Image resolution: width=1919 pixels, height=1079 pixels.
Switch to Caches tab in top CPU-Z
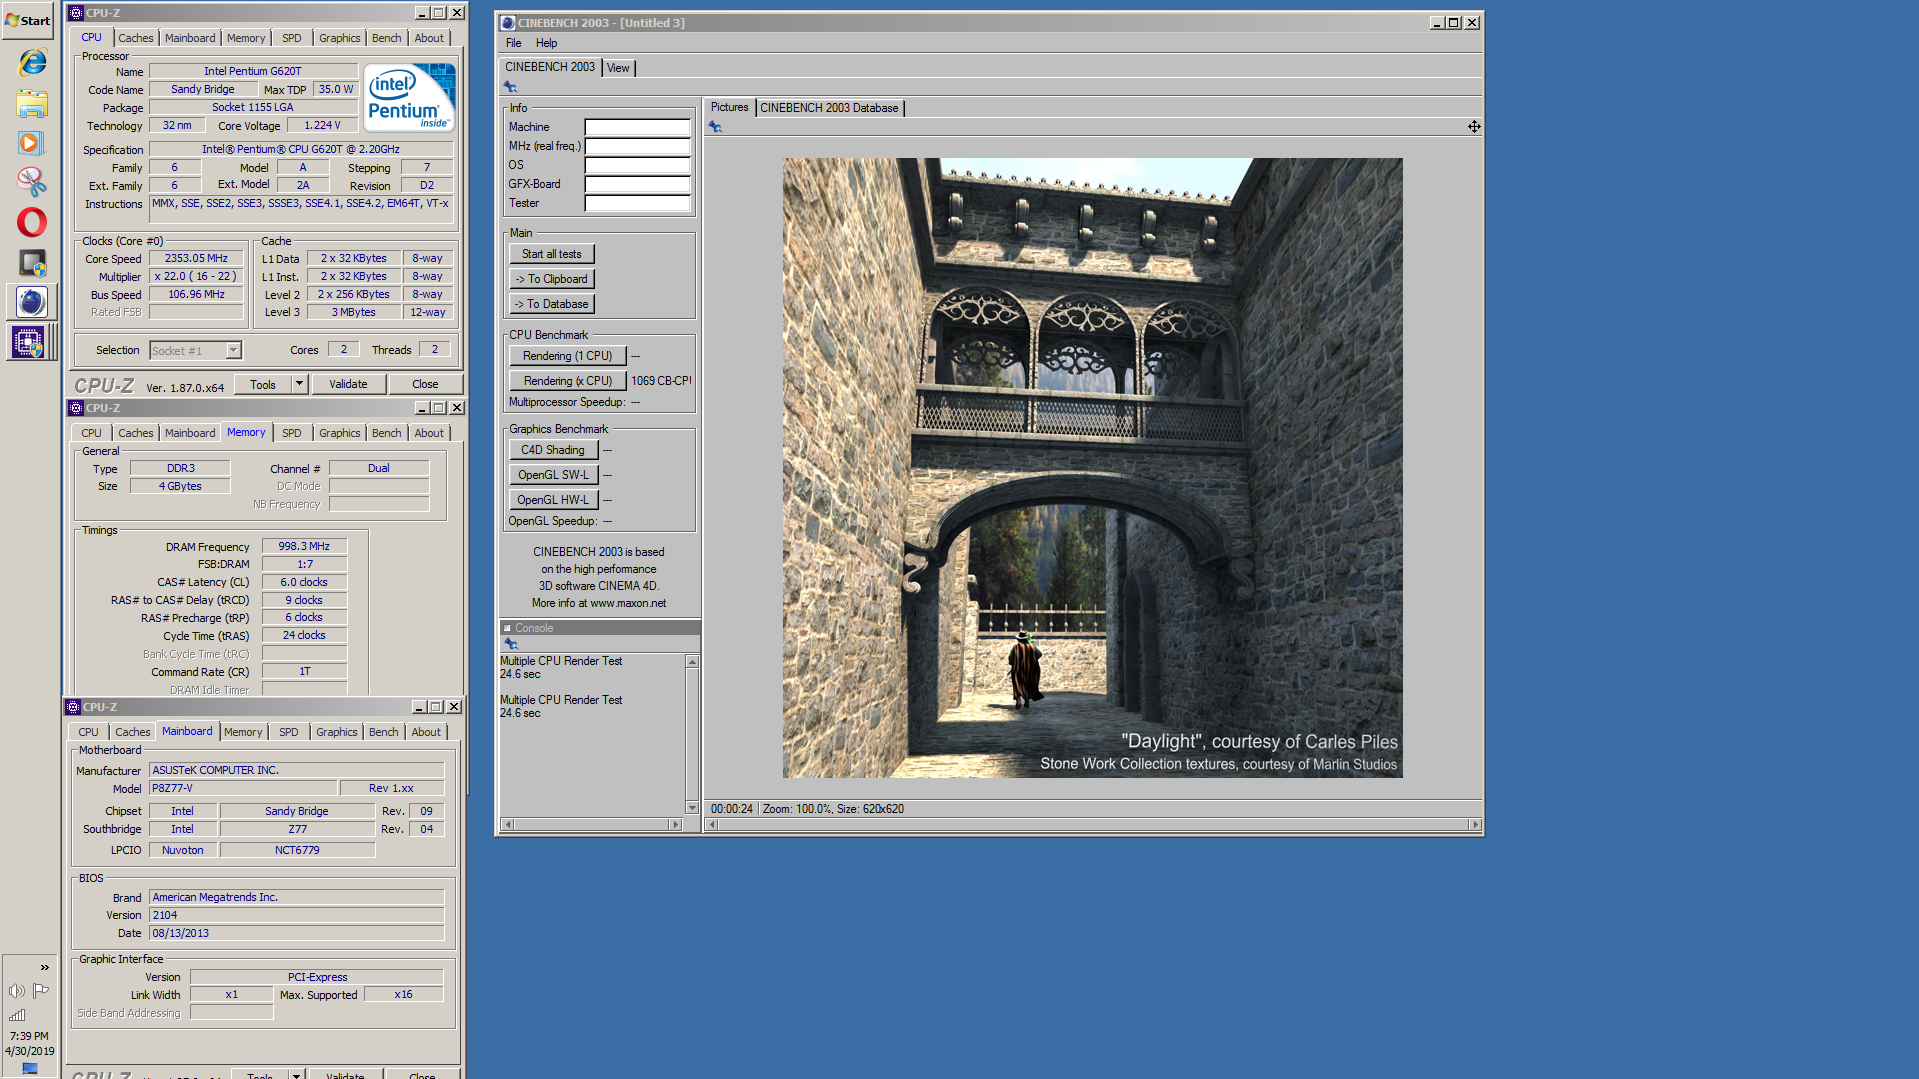(136, 38)
